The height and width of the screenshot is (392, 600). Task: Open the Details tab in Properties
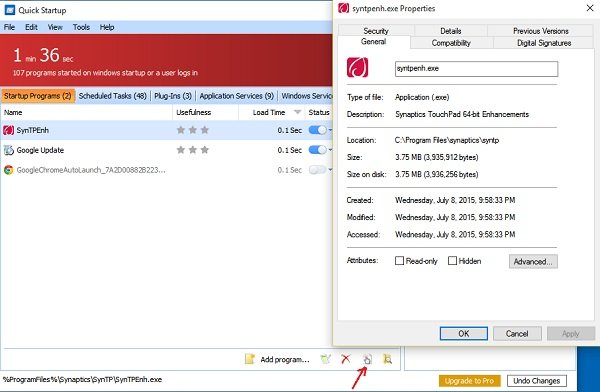[x=451, y=31]
